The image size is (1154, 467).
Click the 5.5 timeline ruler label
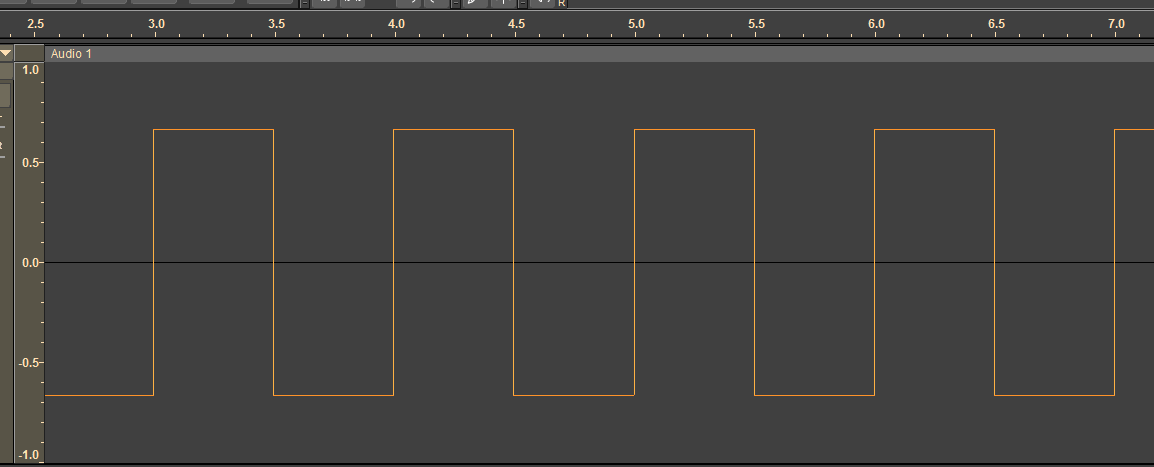[x=756, y=23]
